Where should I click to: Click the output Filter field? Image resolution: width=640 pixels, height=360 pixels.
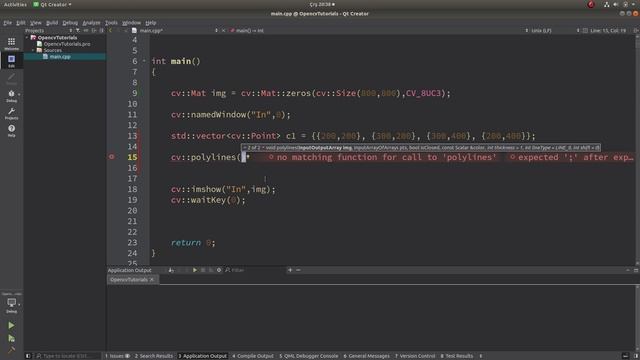255,270
